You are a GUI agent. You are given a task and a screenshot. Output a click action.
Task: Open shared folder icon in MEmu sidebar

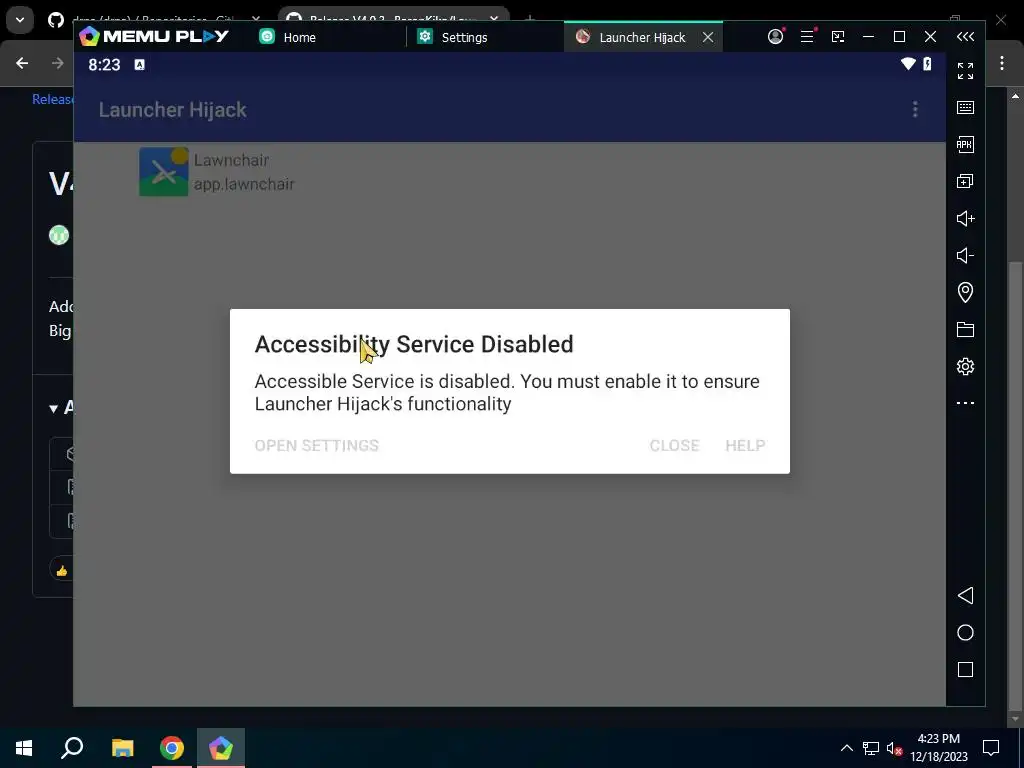coord(965,329)
